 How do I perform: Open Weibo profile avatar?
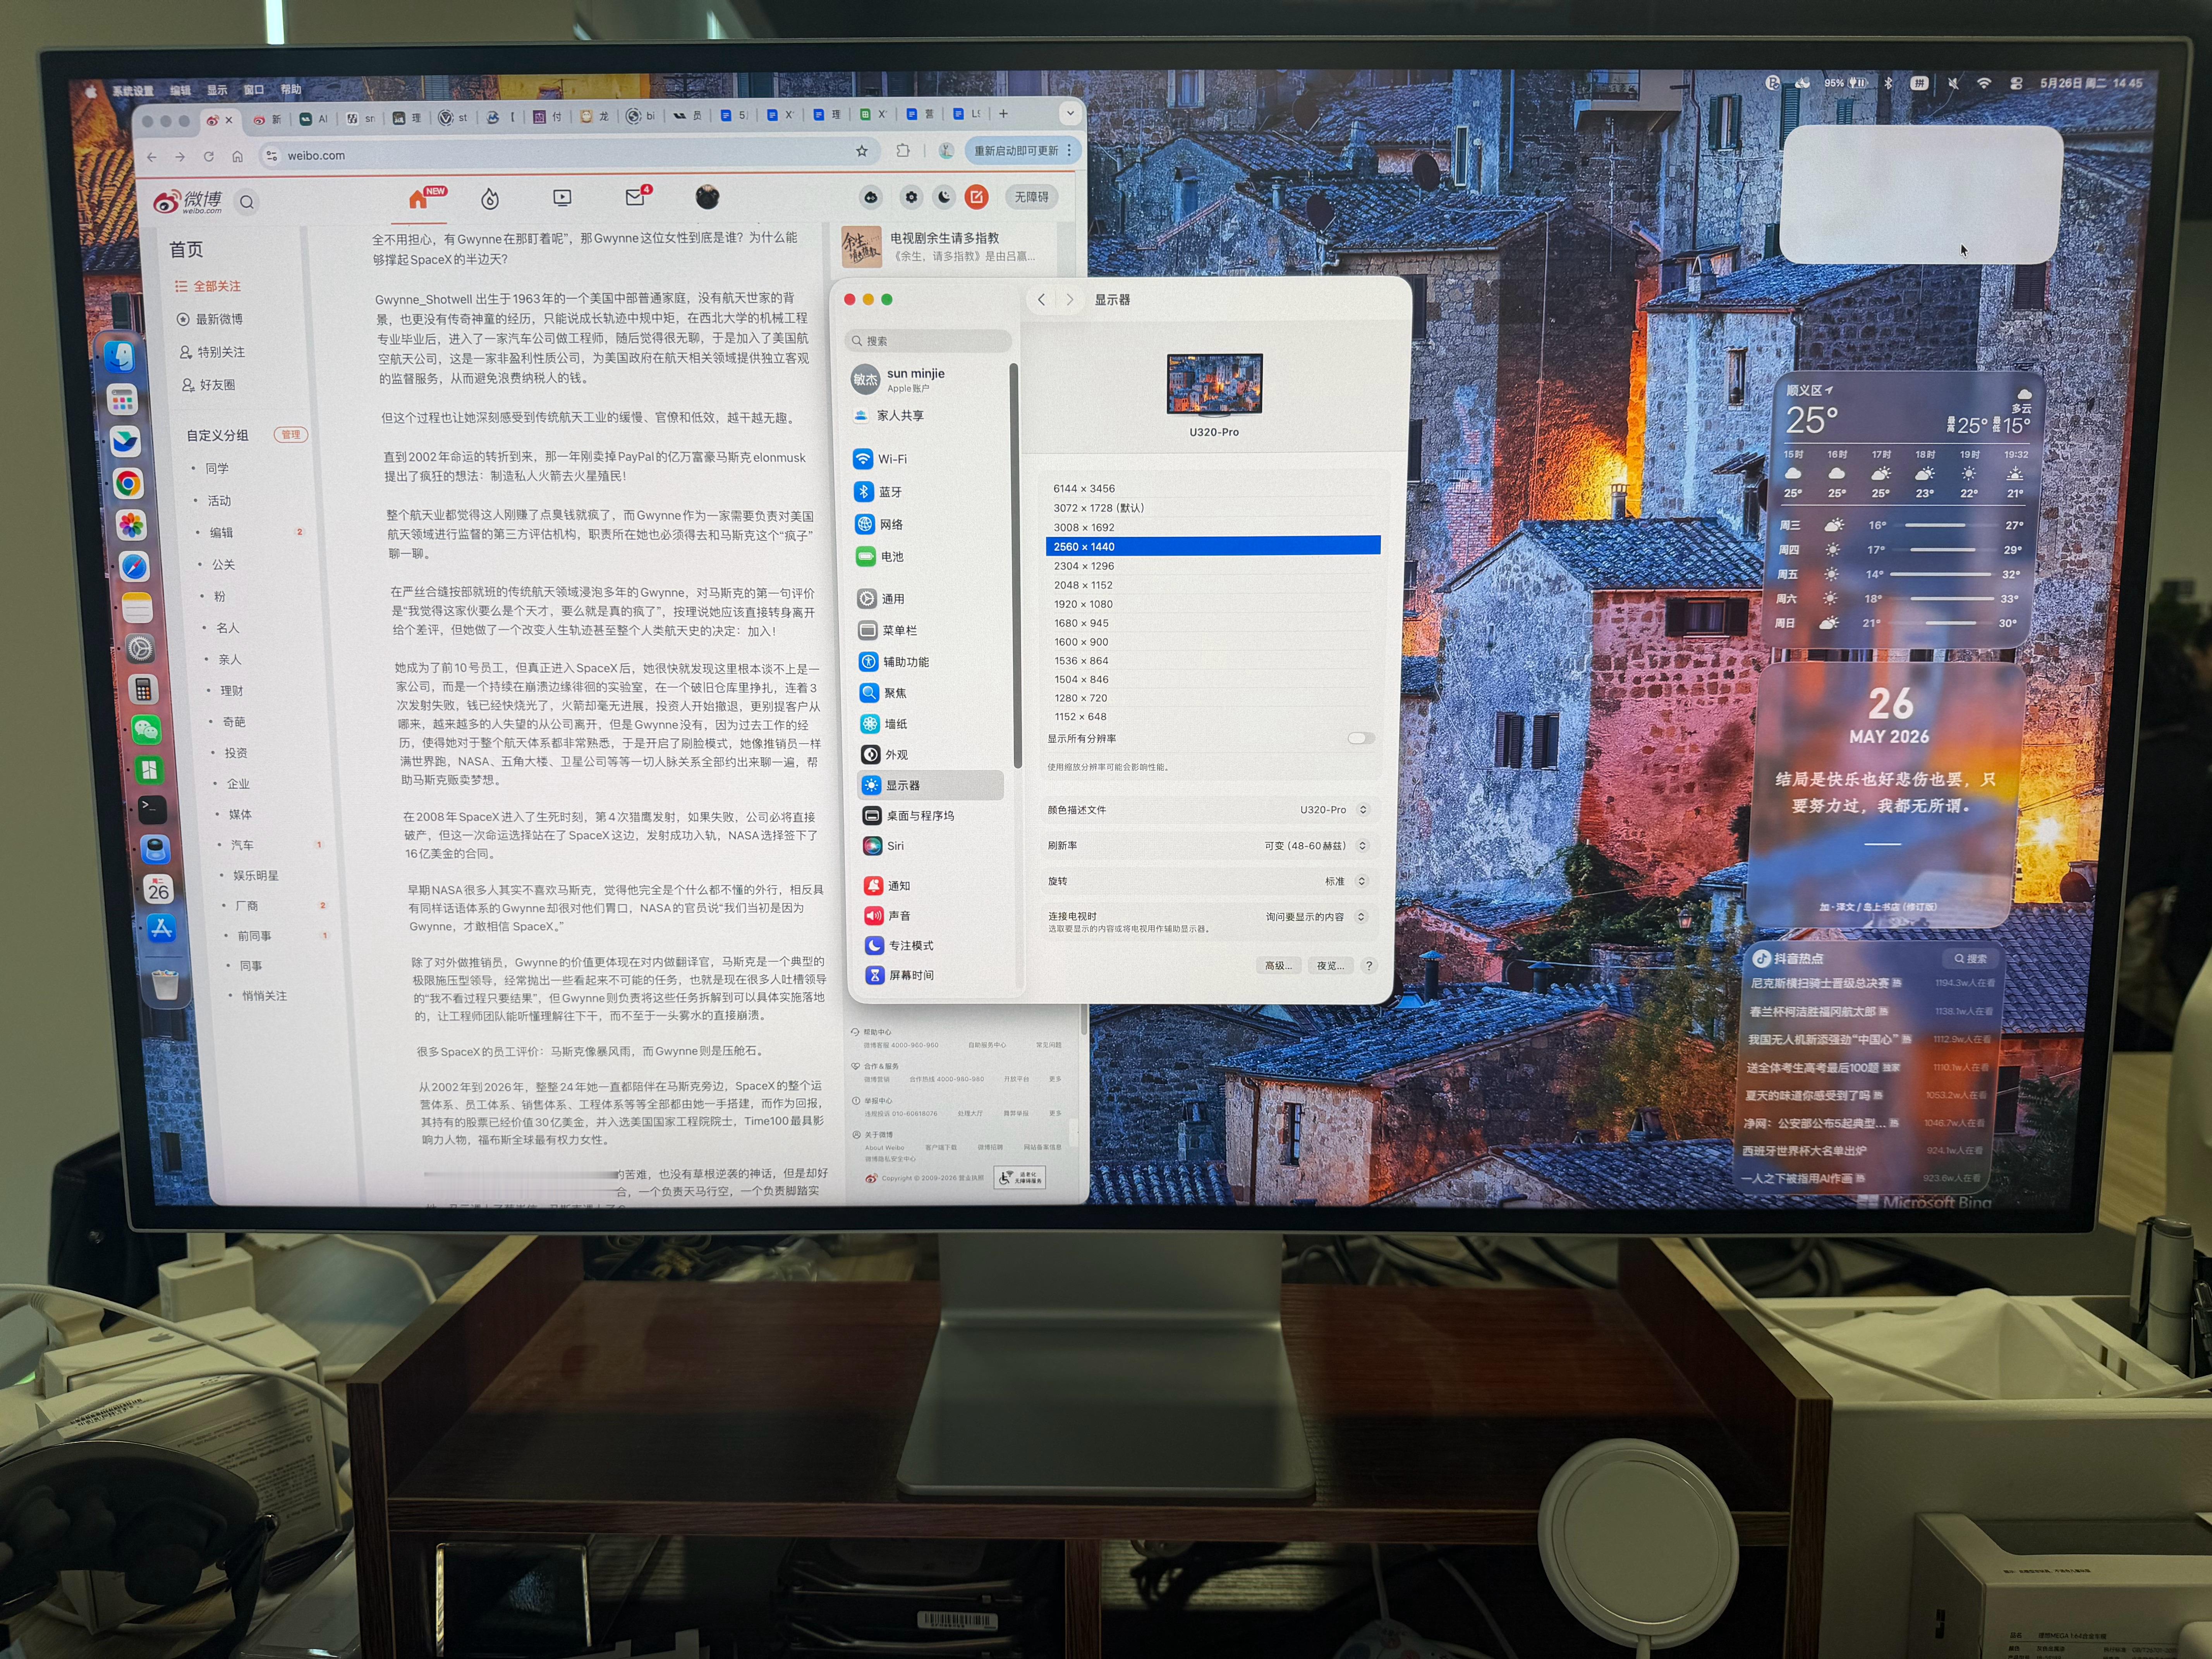[707, 197]
